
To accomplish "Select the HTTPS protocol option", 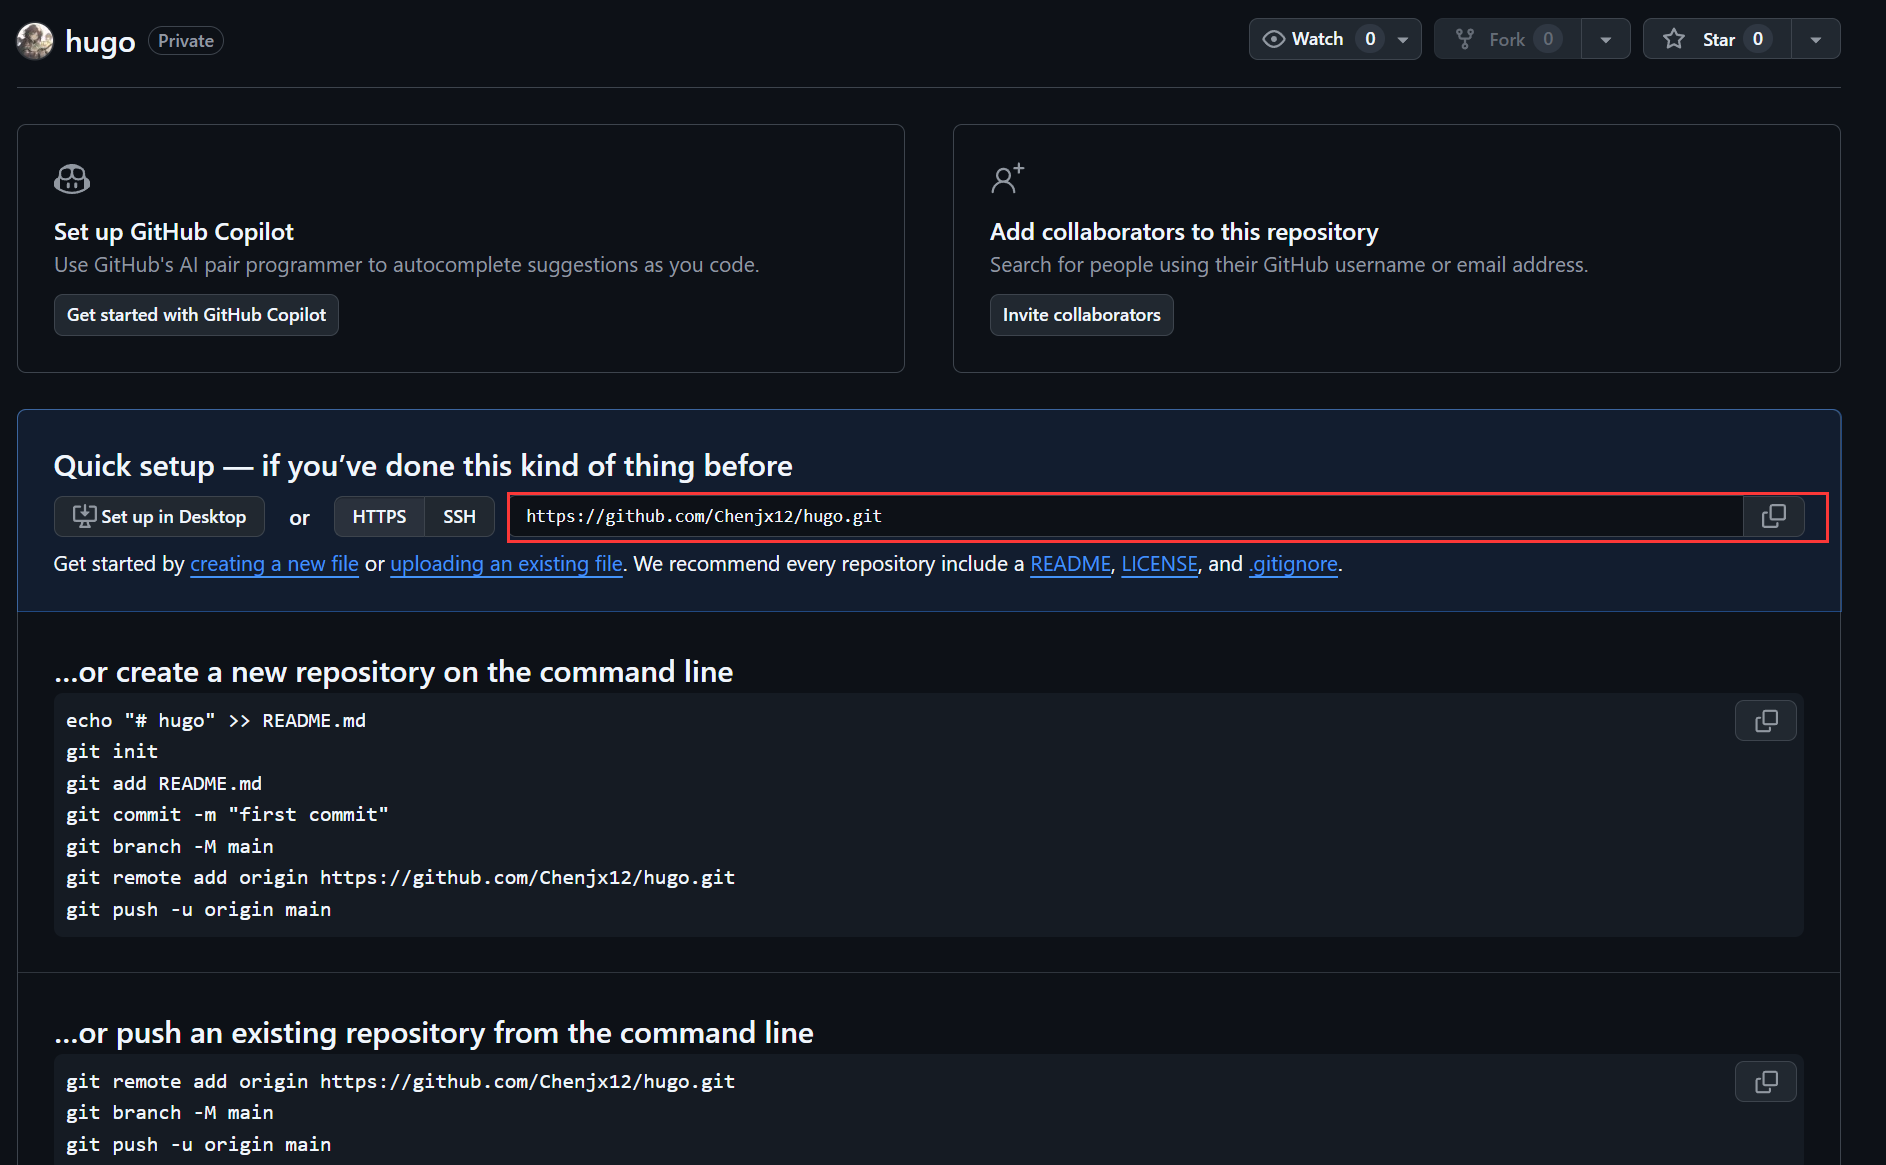I will [x=379, y=517].
